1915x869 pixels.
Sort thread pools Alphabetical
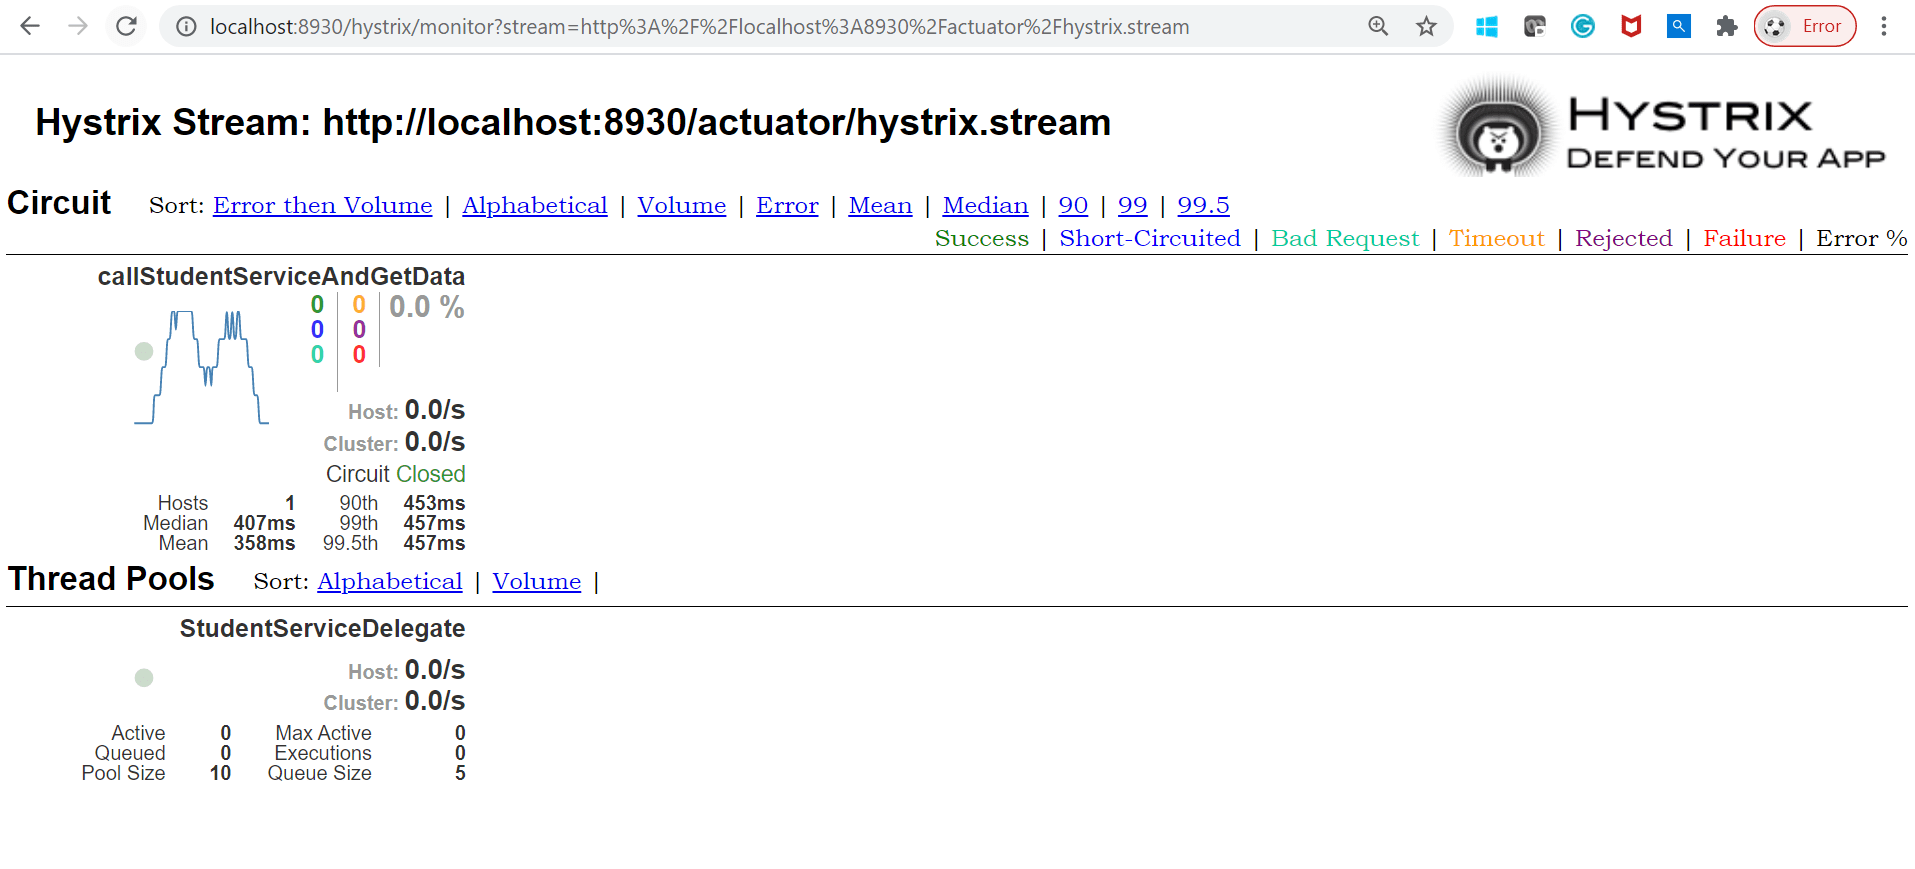[390, 581]
